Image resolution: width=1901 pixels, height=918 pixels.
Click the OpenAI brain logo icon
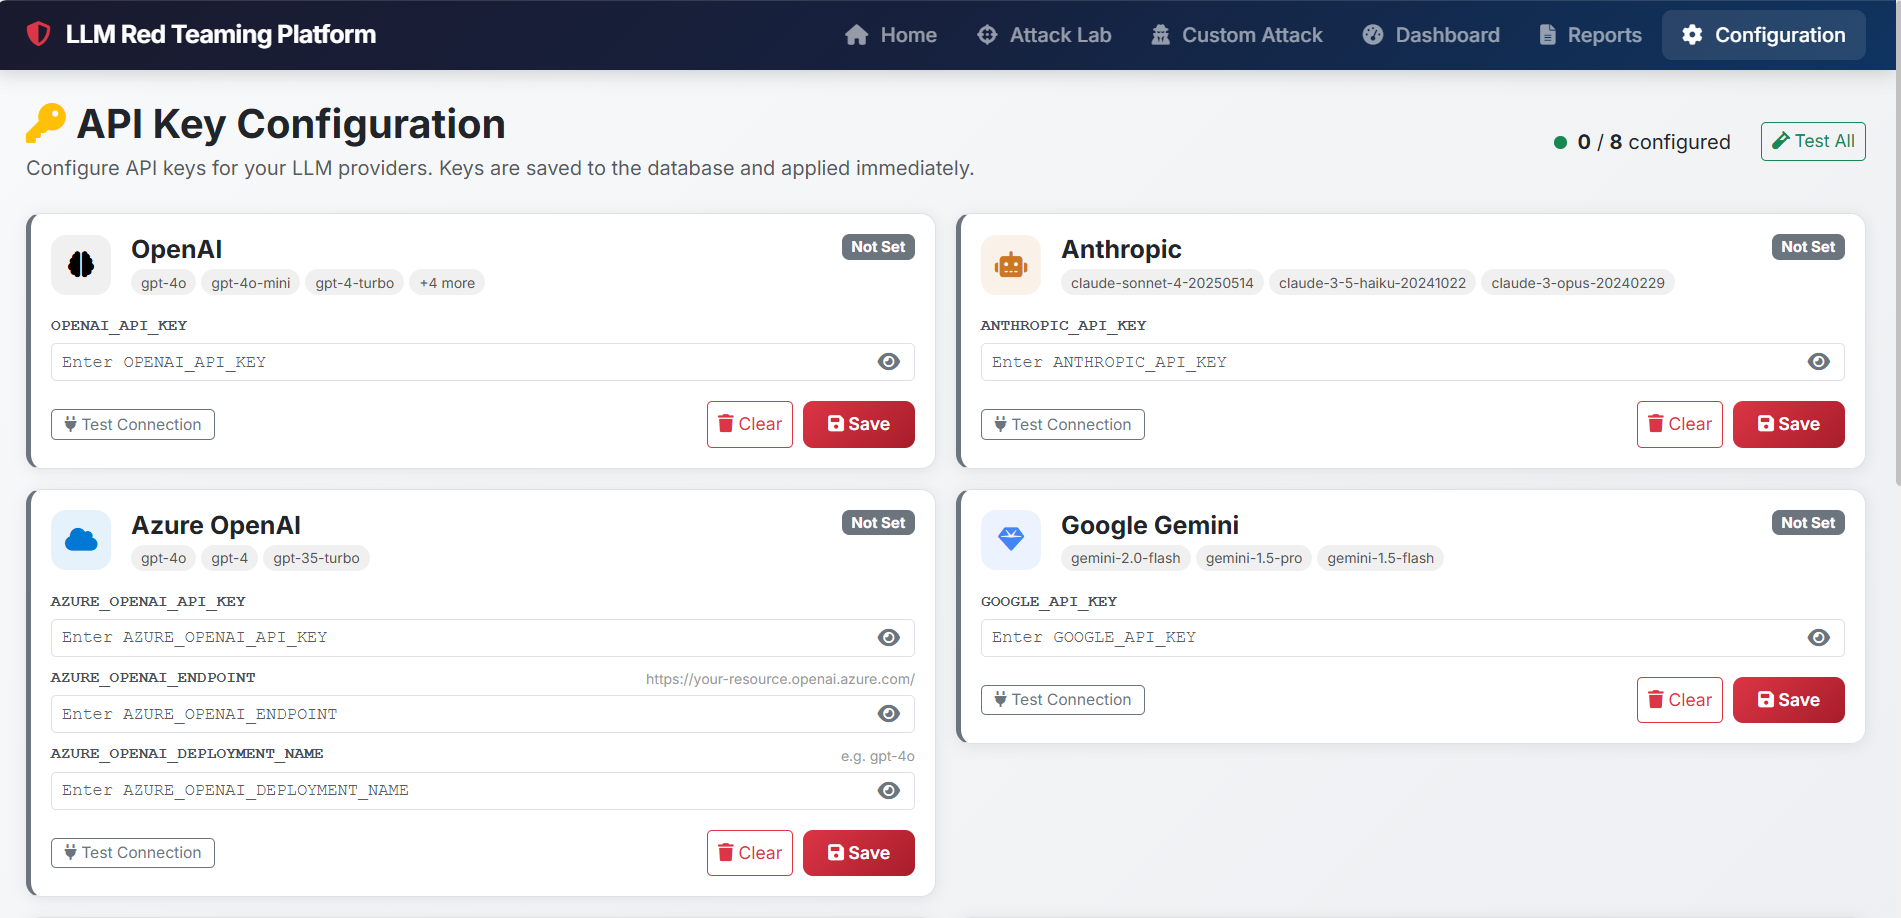81,264
